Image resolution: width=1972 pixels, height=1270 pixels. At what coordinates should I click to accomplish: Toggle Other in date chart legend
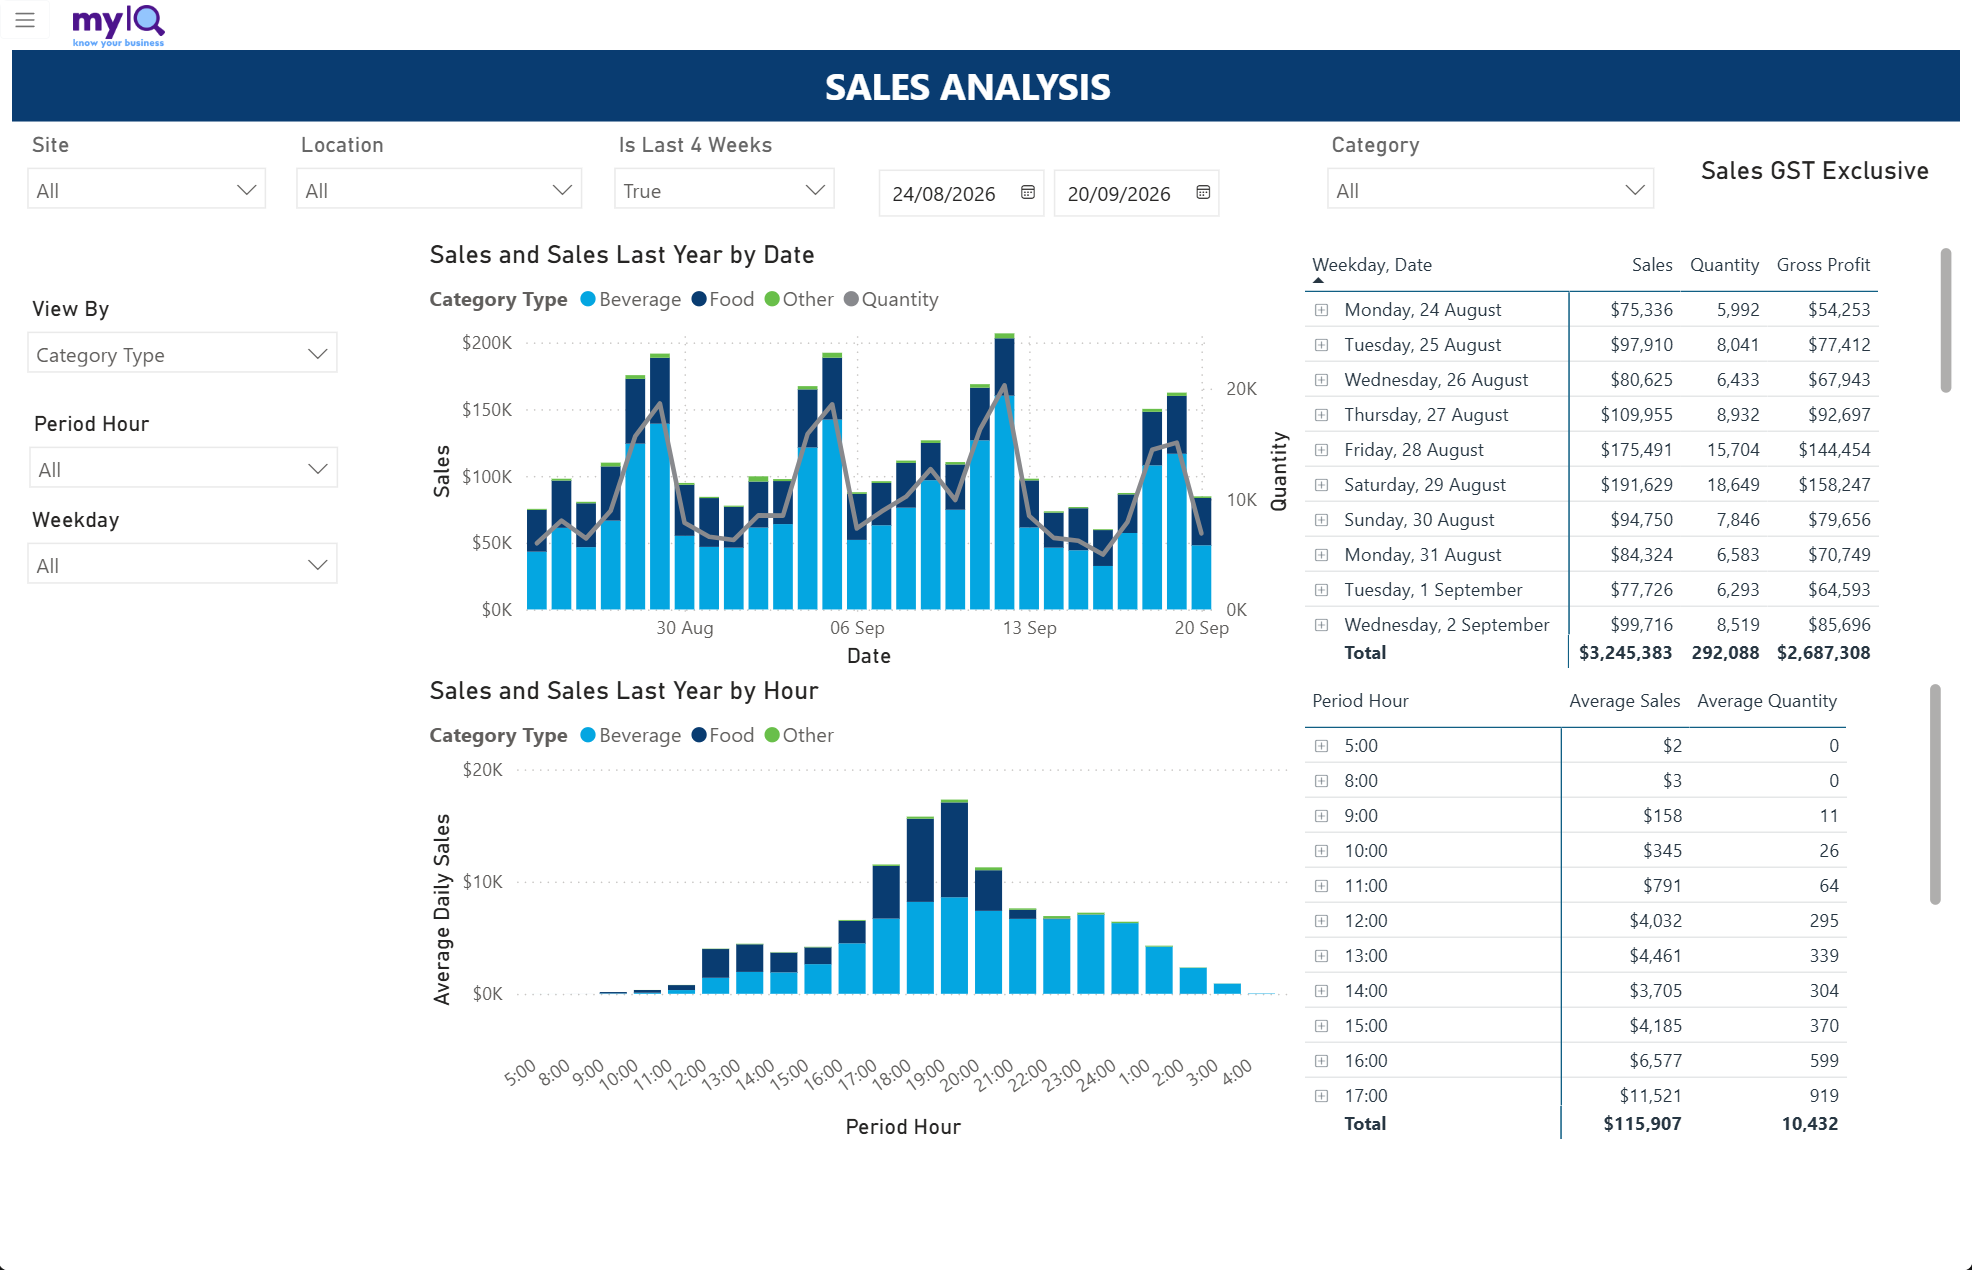click(799, 299)
